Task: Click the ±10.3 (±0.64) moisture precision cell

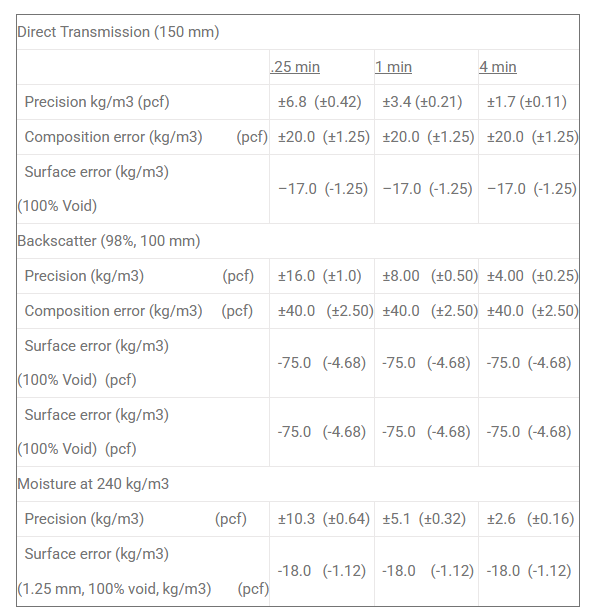Action: [x=323, y=519]
